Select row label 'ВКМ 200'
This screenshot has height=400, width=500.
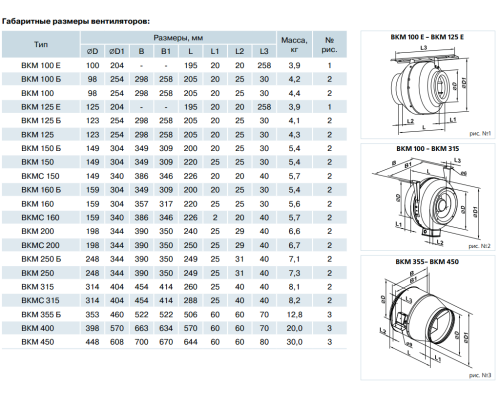(x=37, y=231)
